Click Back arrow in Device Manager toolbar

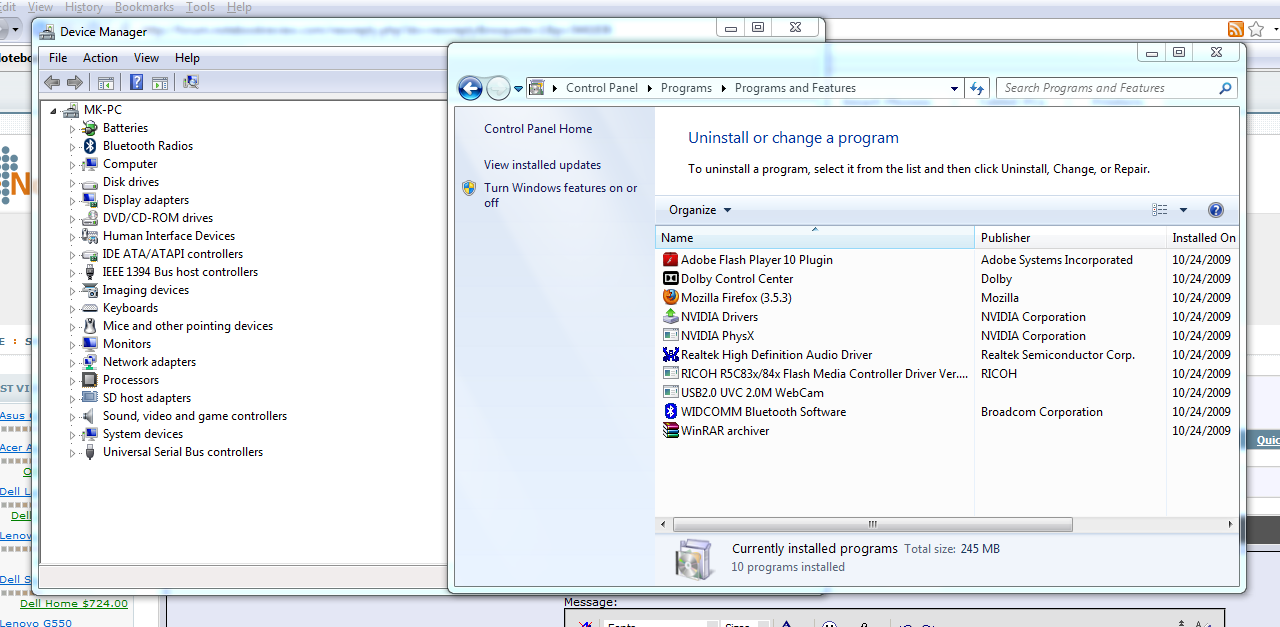(x=52, y=83)
